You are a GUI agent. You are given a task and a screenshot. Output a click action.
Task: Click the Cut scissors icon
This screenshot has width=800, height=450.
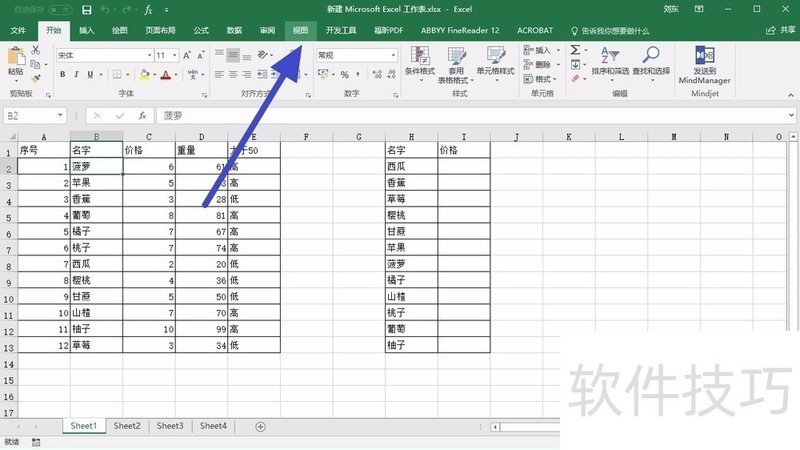[35, 50]
